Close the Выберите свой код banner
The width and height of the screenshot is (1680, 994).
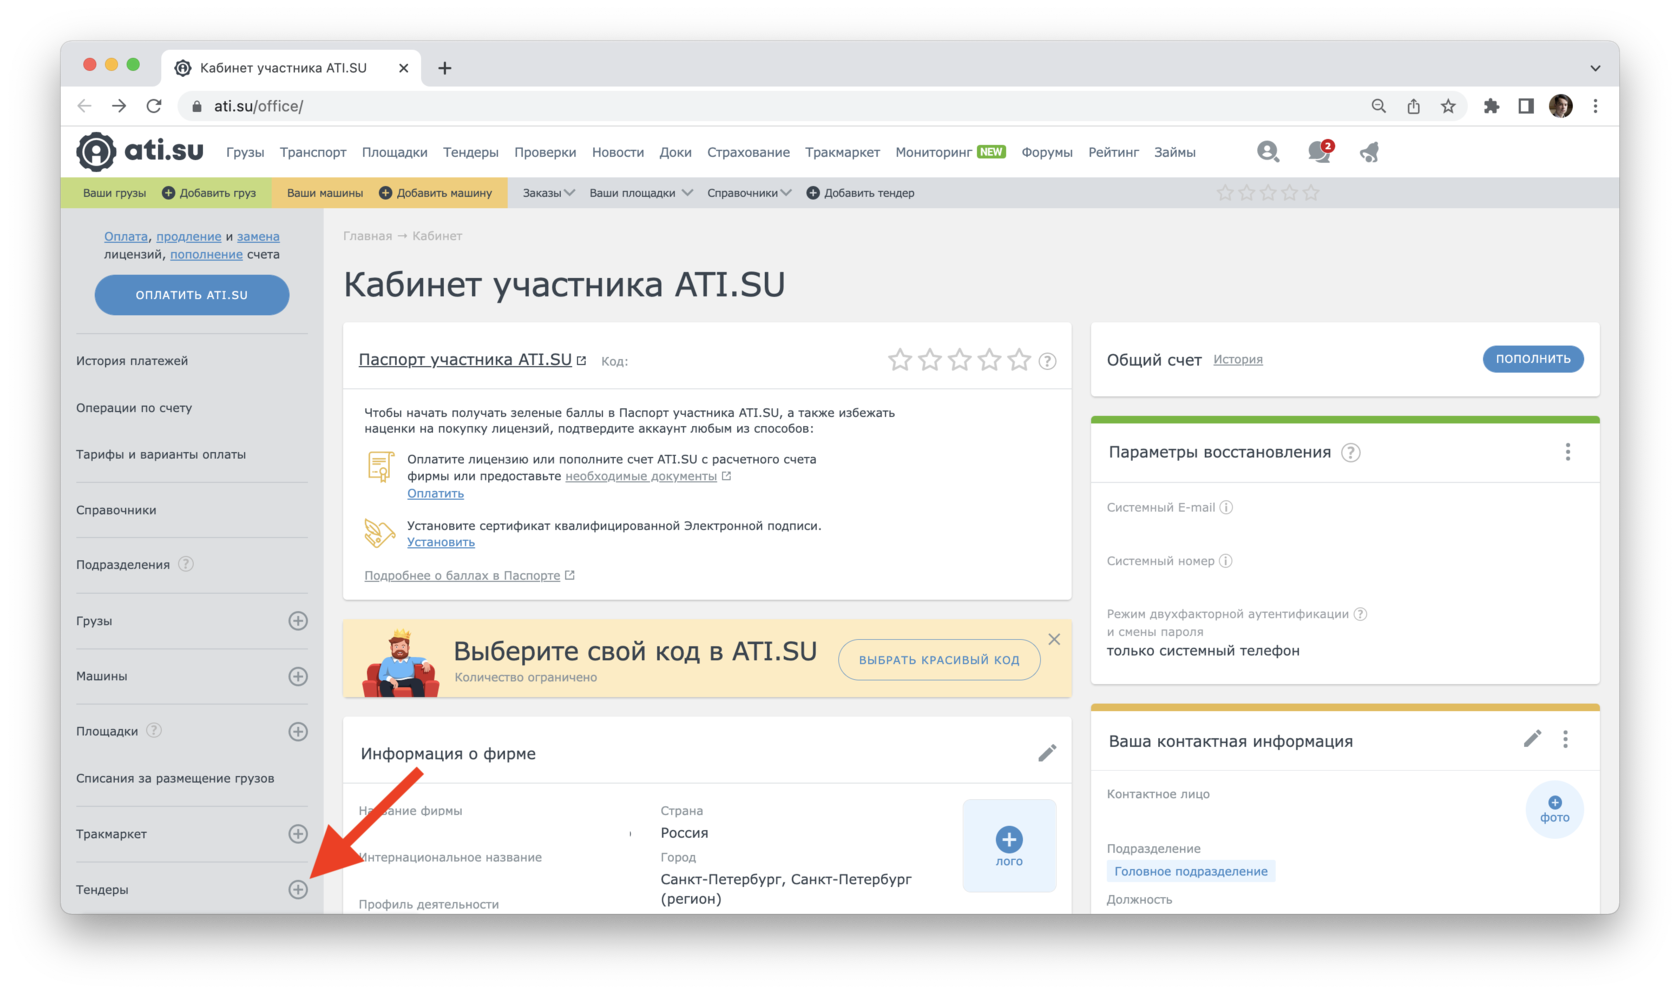click(x=1054, y=639)
